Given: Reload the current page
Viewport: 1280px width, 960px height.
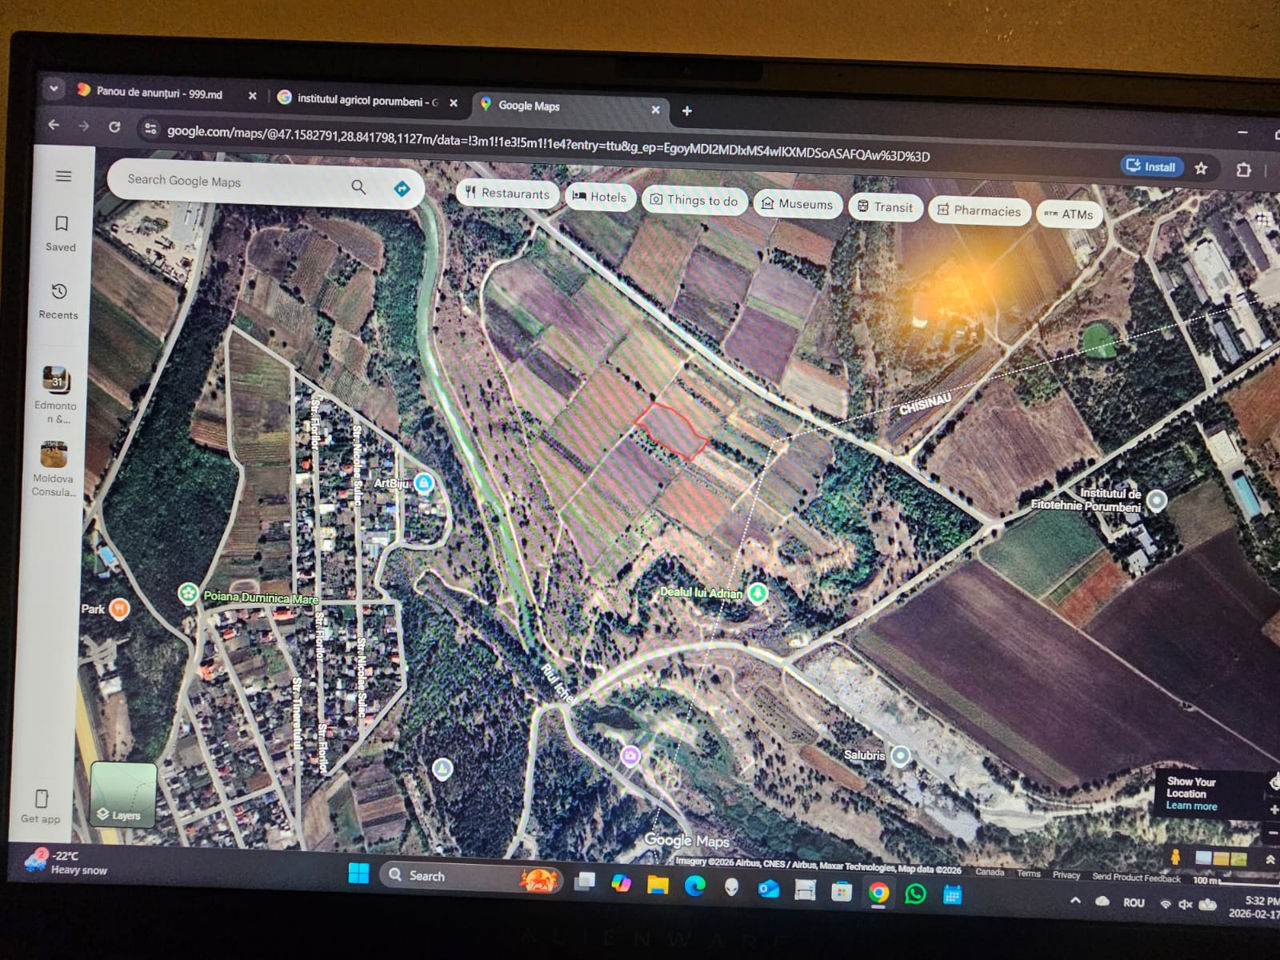Looking at the screenshot, I should [x=115, y=127].
